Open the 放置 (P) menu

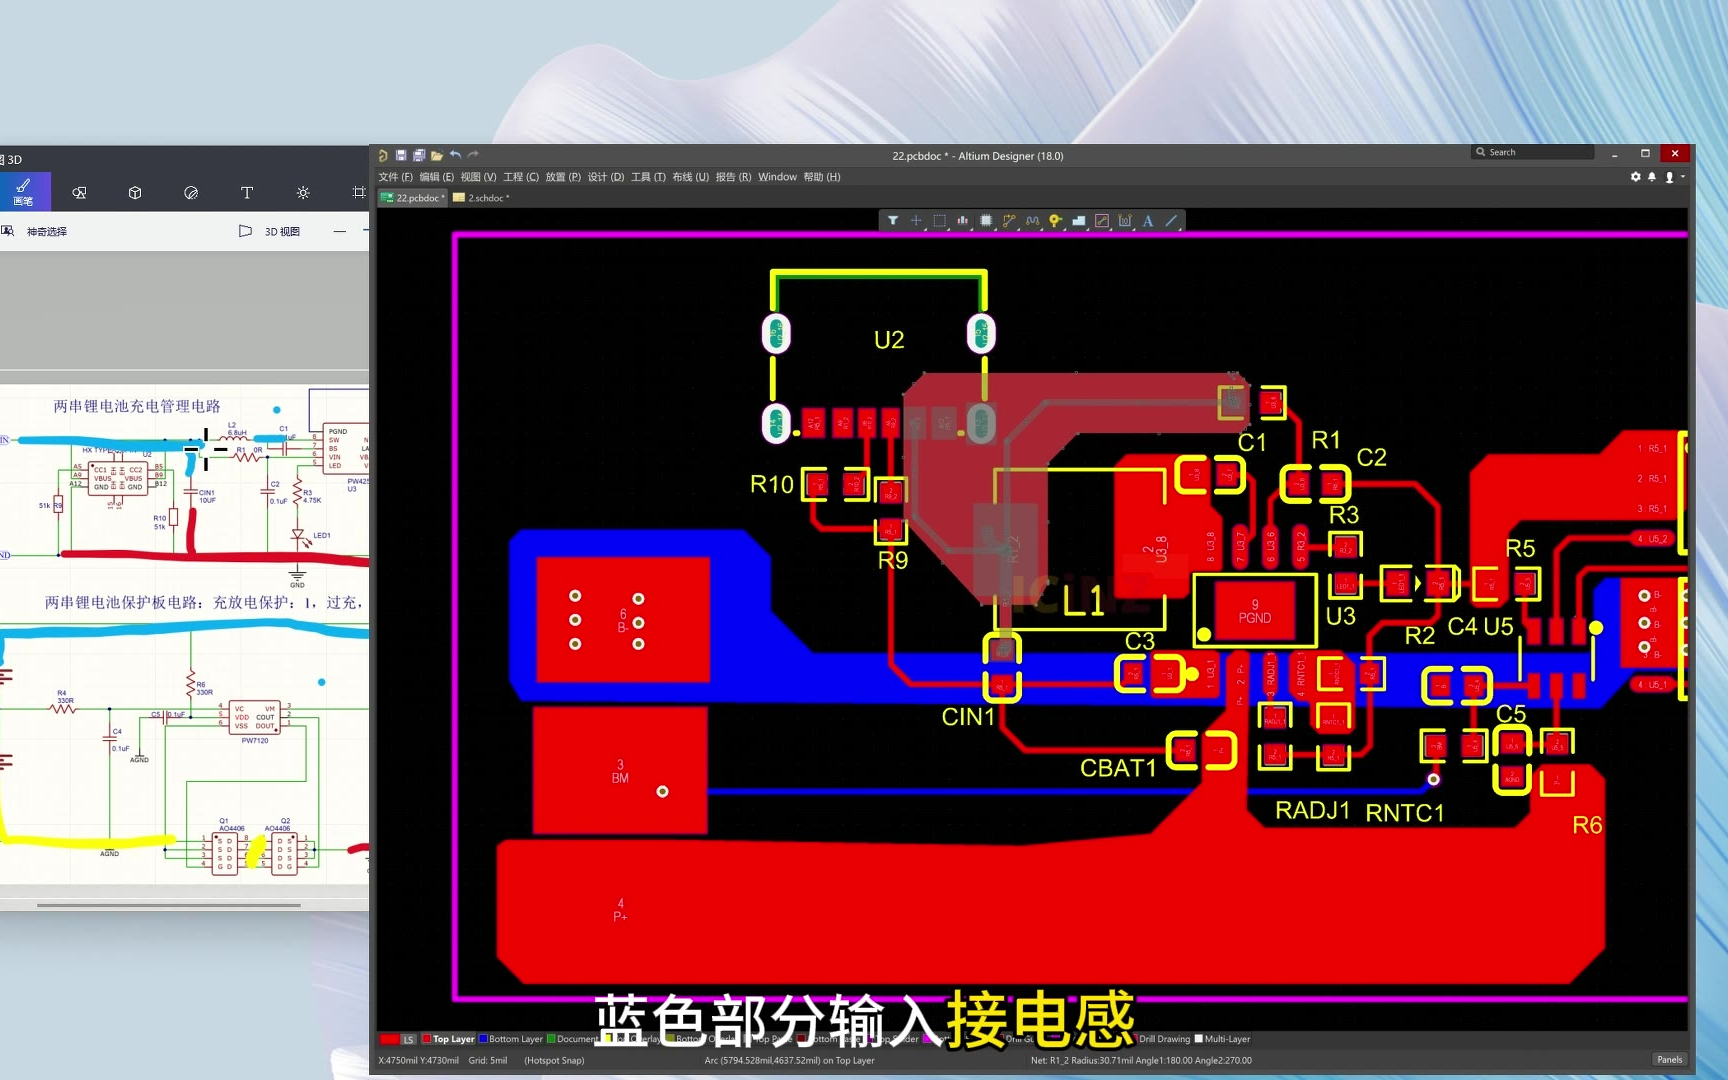(x=562, y=177)
